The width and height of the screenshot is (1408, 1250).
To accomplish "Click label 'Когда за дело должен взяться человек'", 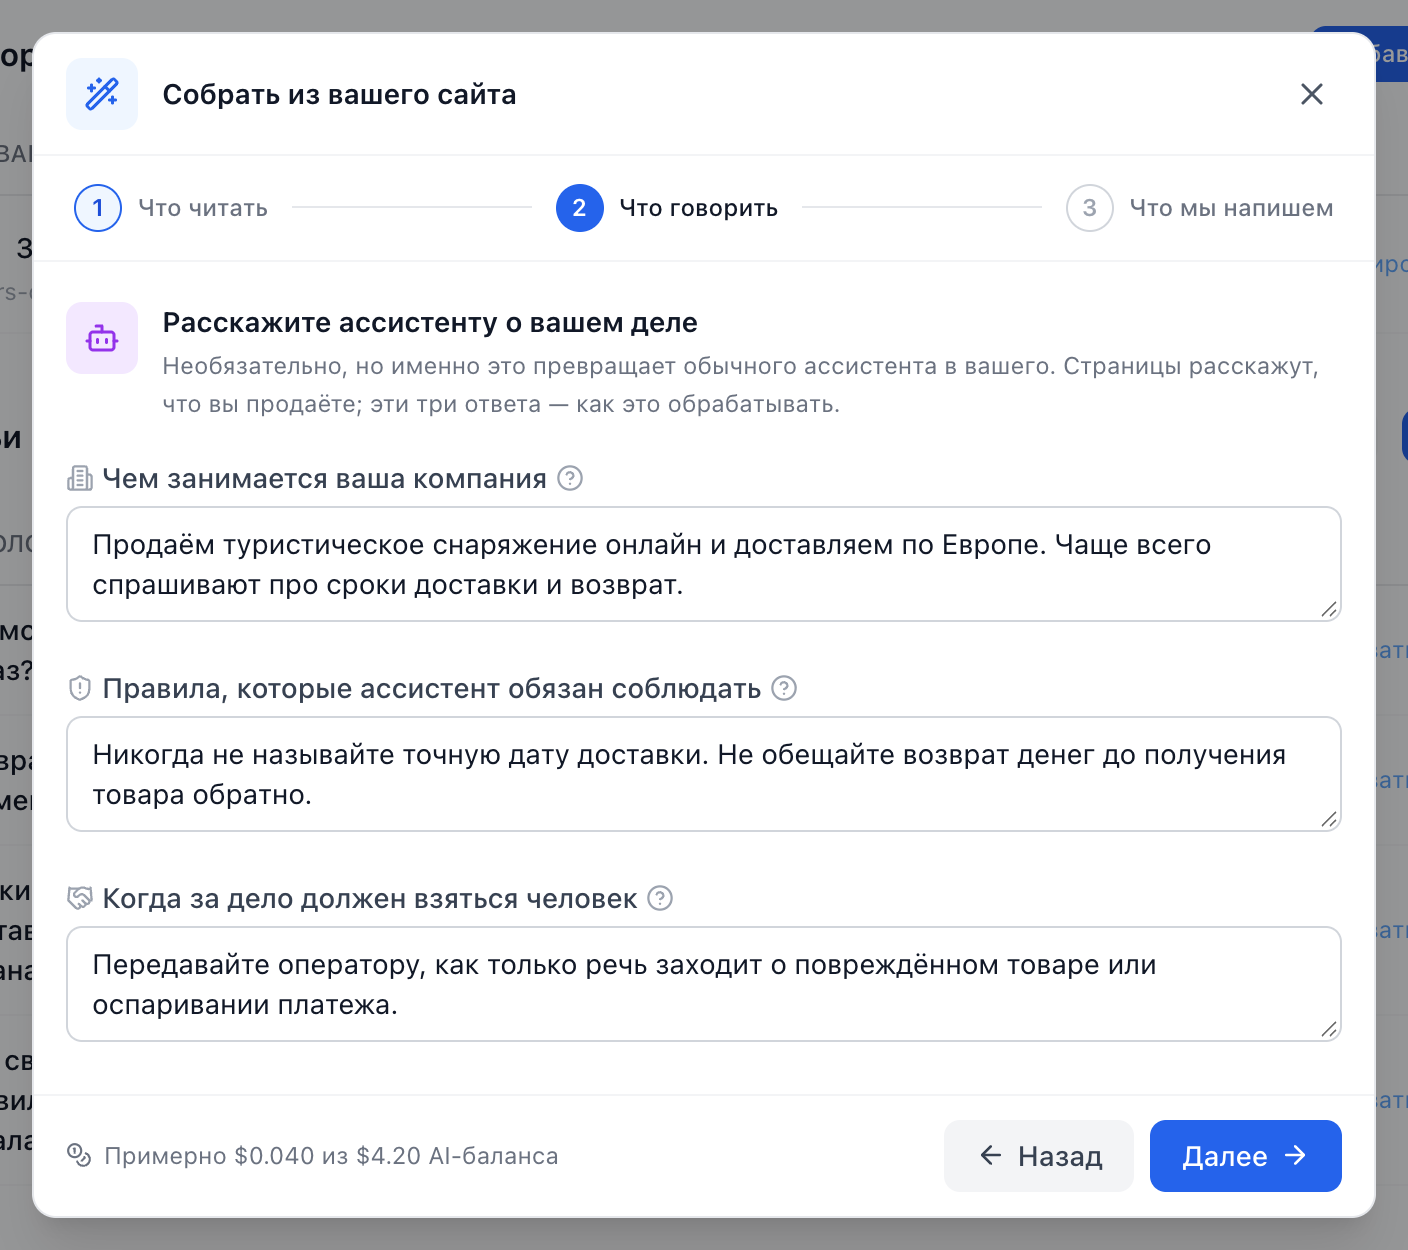I will pos(370,899).
